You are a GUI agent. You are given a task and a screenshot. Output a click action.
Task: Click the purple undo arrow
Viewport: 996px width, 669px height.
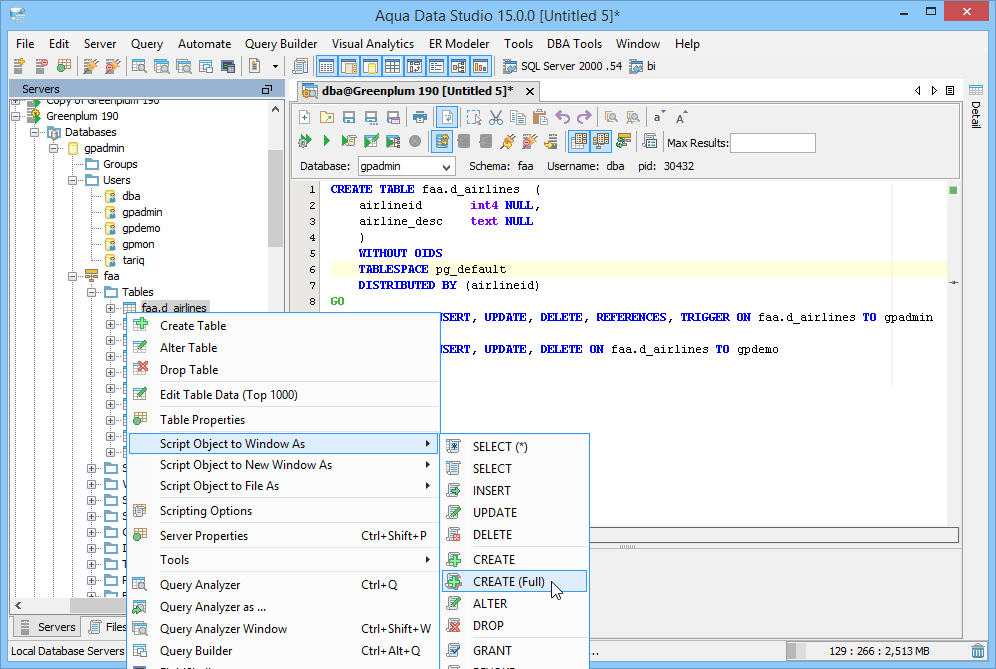coord(562,118)
